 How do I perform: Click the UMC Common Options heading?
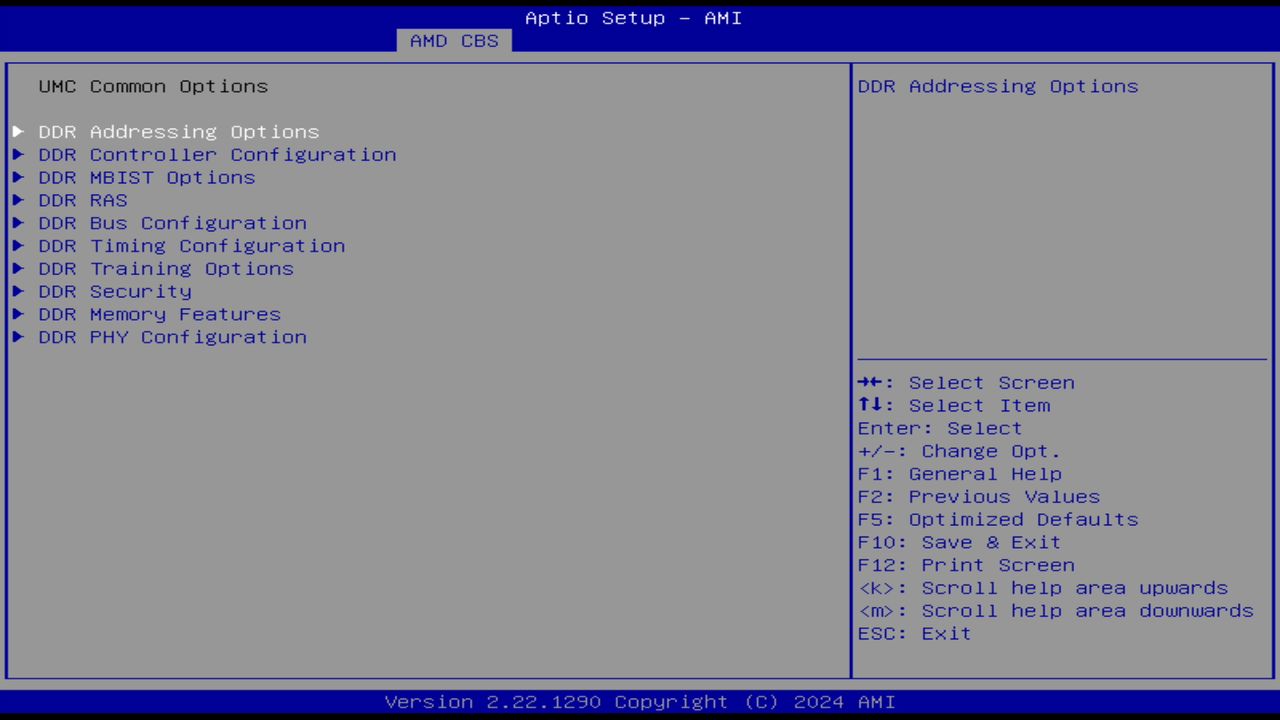coord(153,86)
